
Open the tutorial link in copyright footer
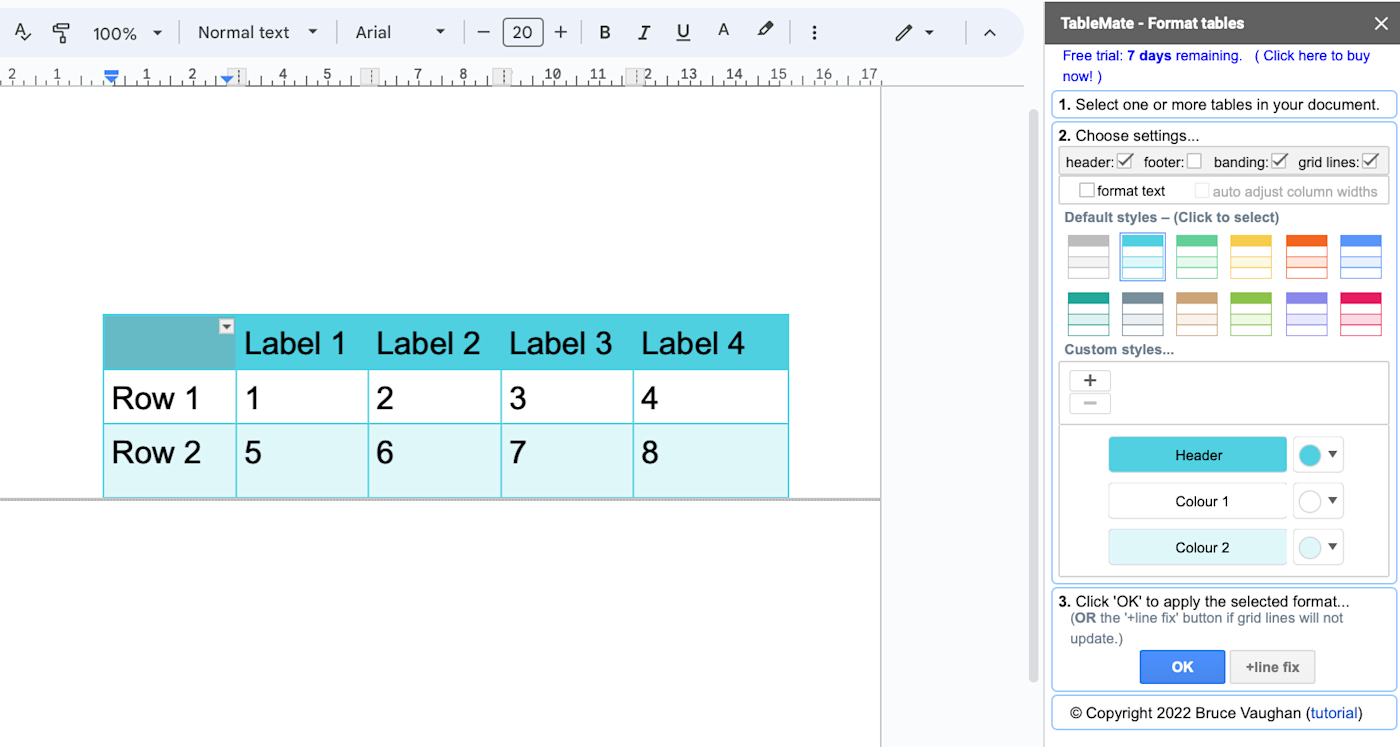1334,713
